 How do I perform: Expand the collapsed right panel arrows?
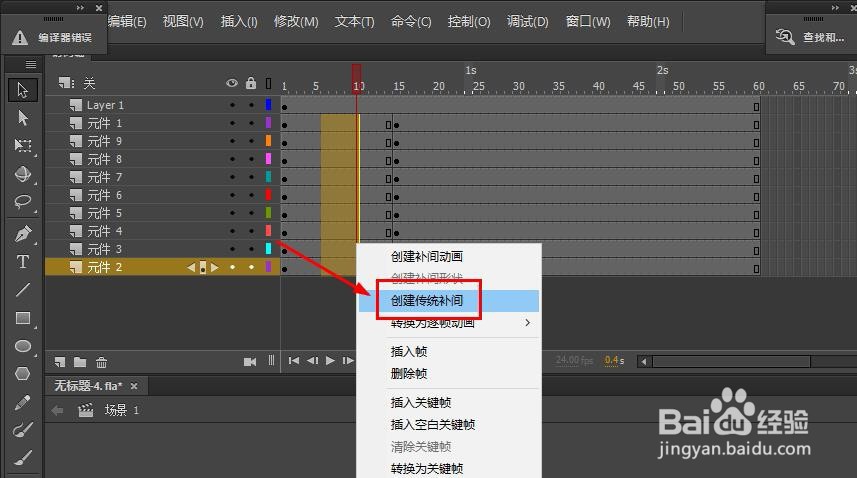835,8
